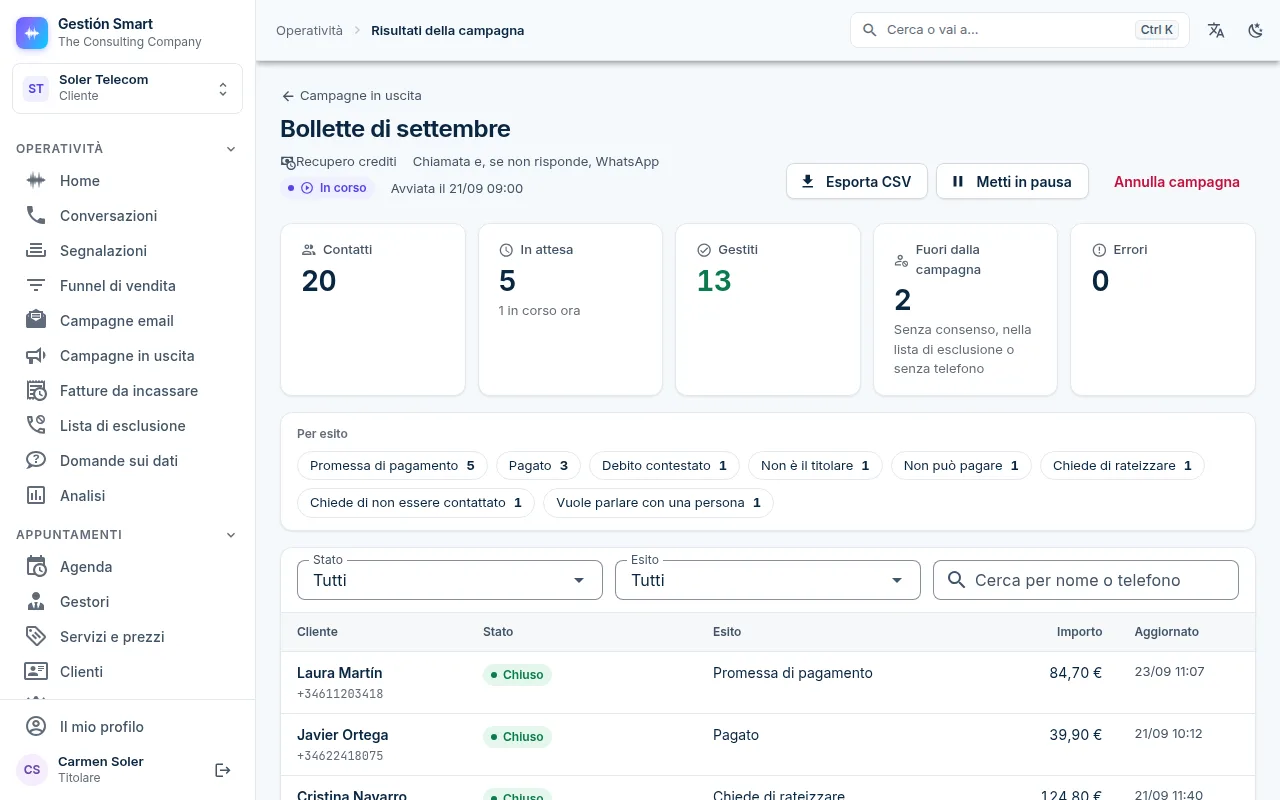1280x800 pixels.
Task: Open Servizi e prezzi tag item
Action: click(x=128, y=637)
